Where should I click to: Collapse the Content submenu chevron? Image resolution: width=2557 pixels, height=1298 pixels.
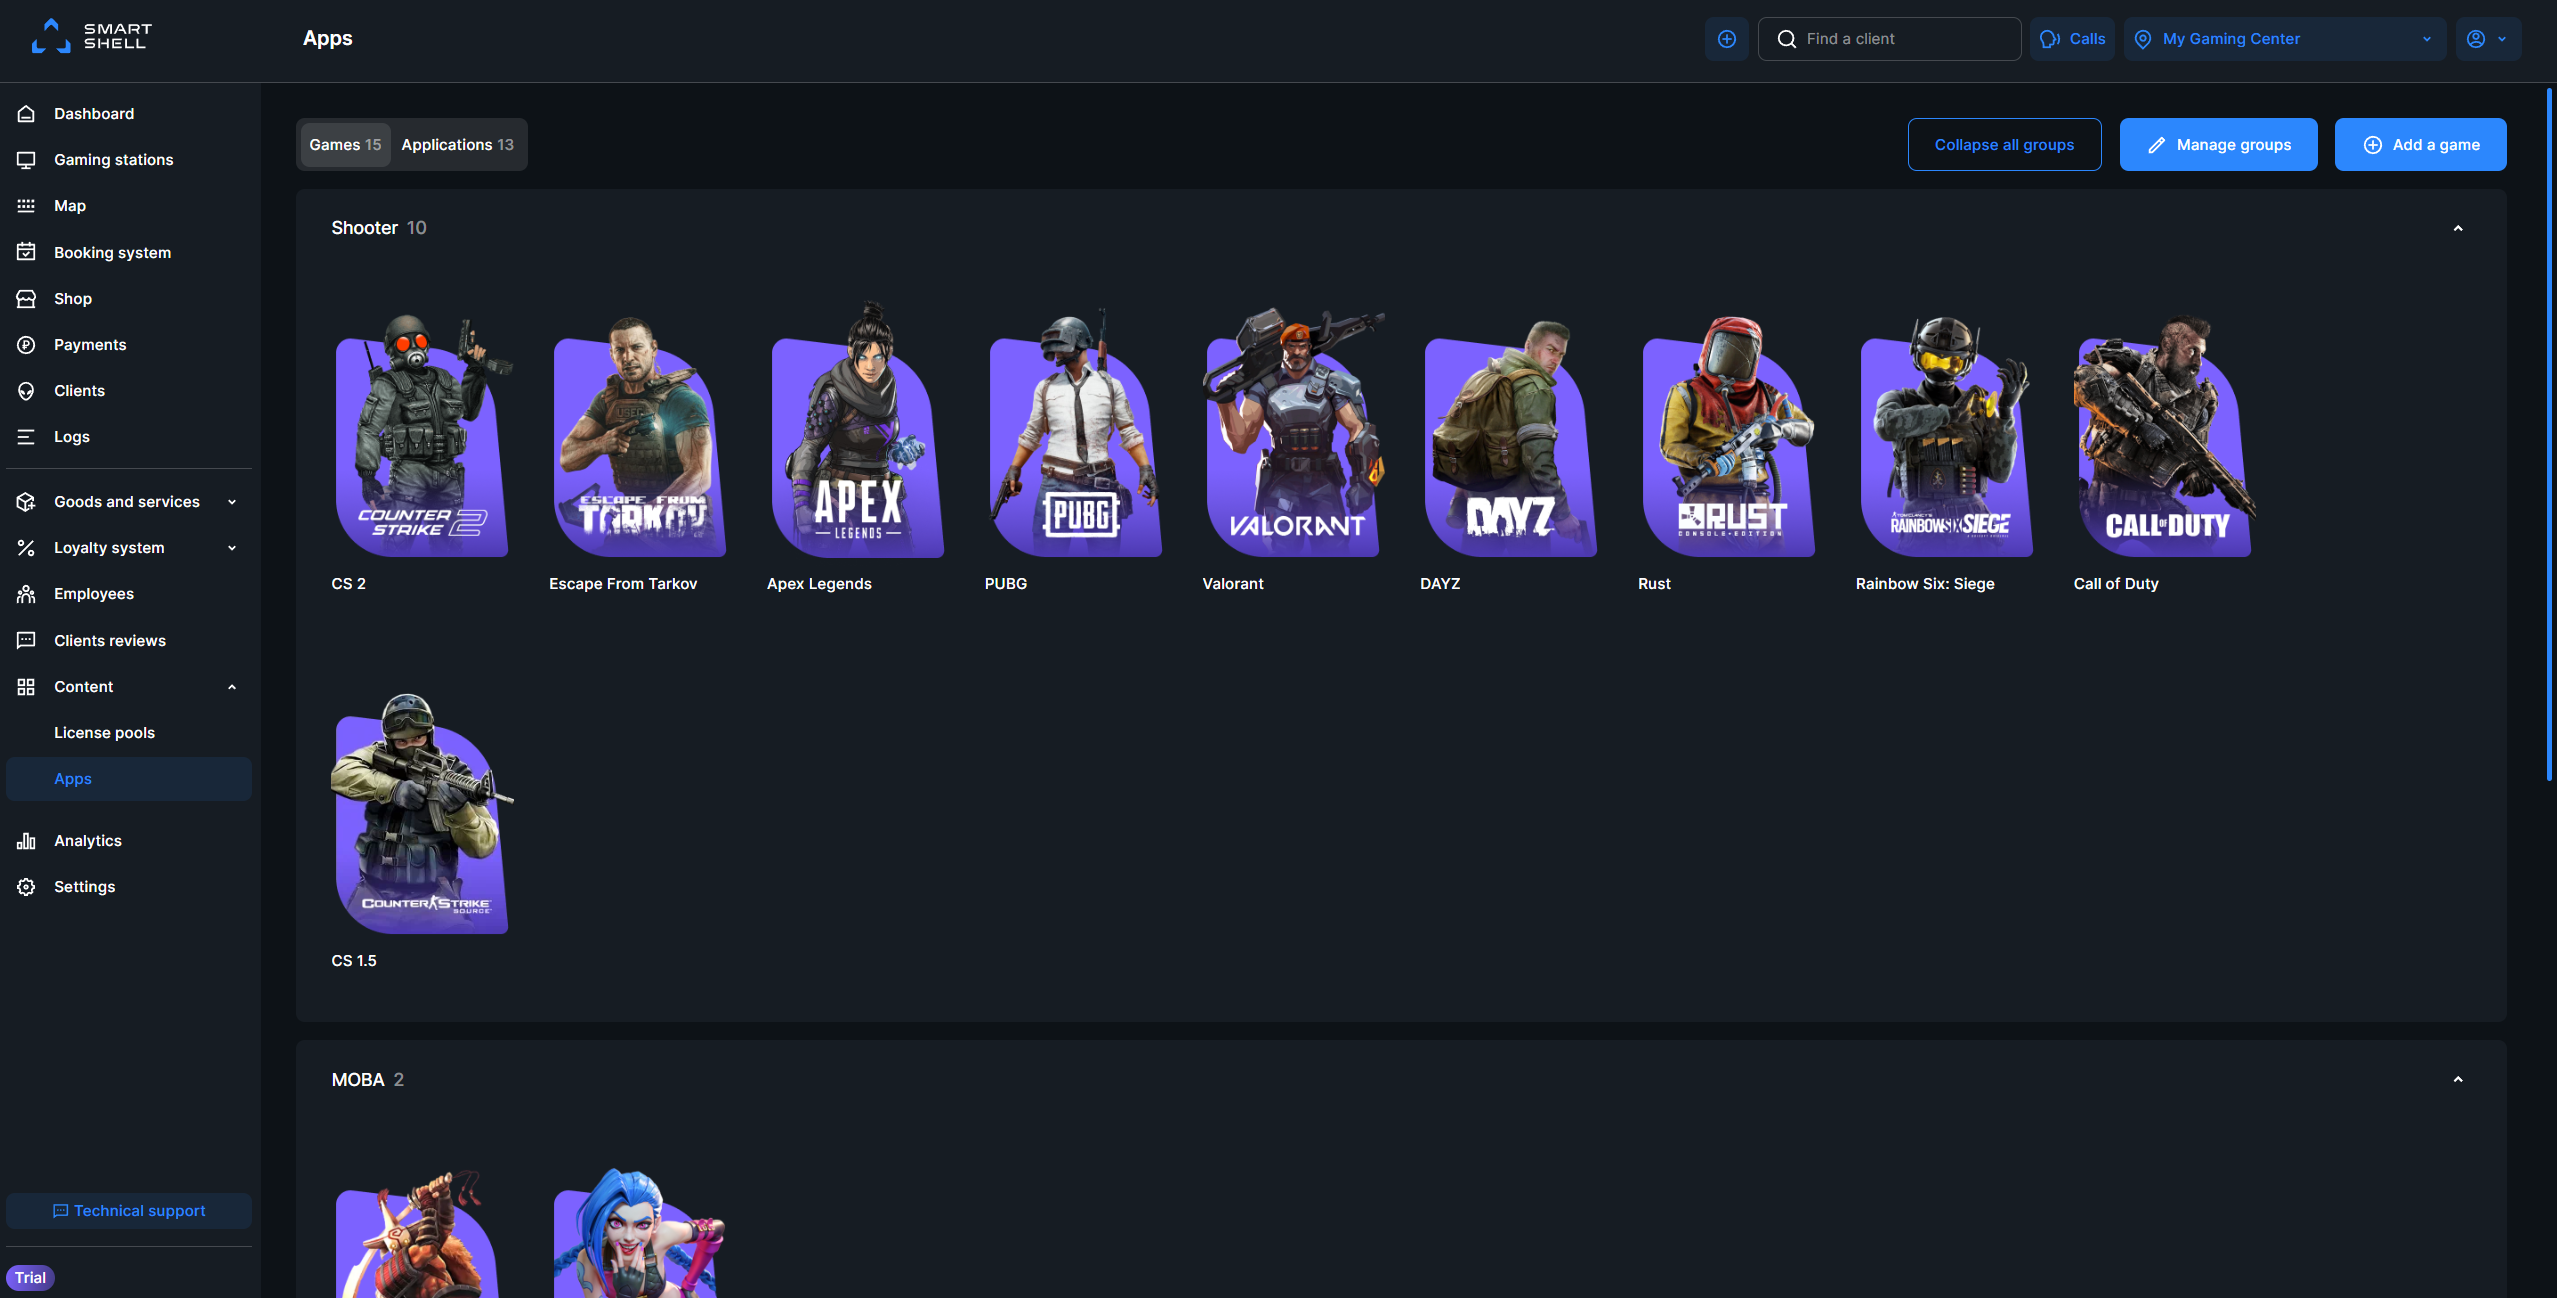[x=232, y=687]
